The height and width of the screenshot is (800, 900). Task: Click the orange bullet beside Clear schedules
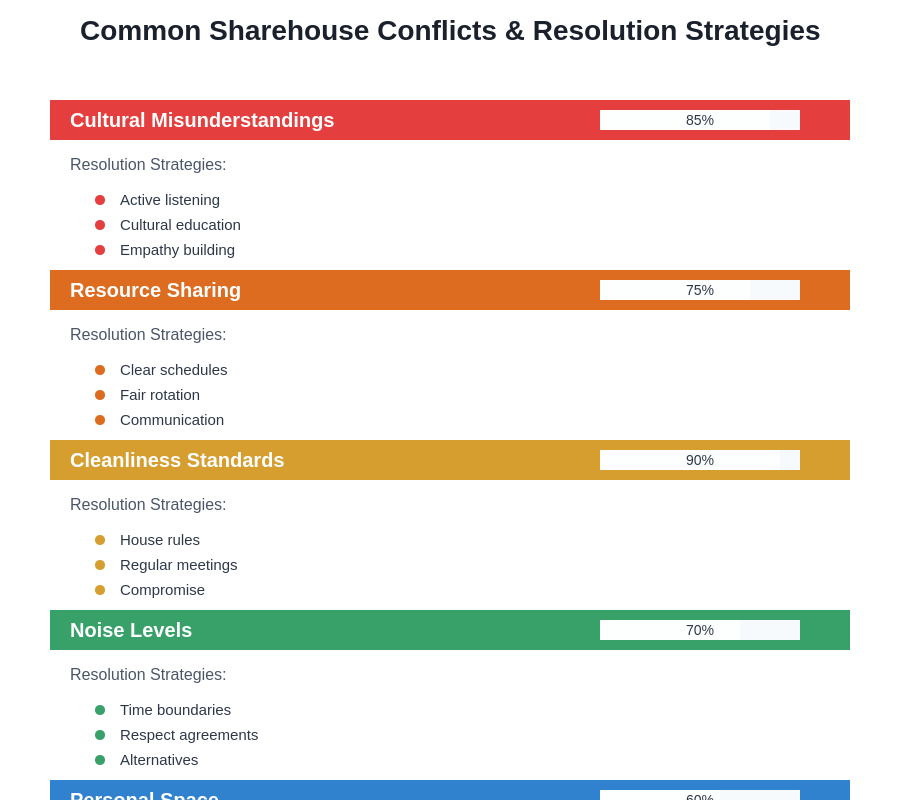click(x=100, y=370)
